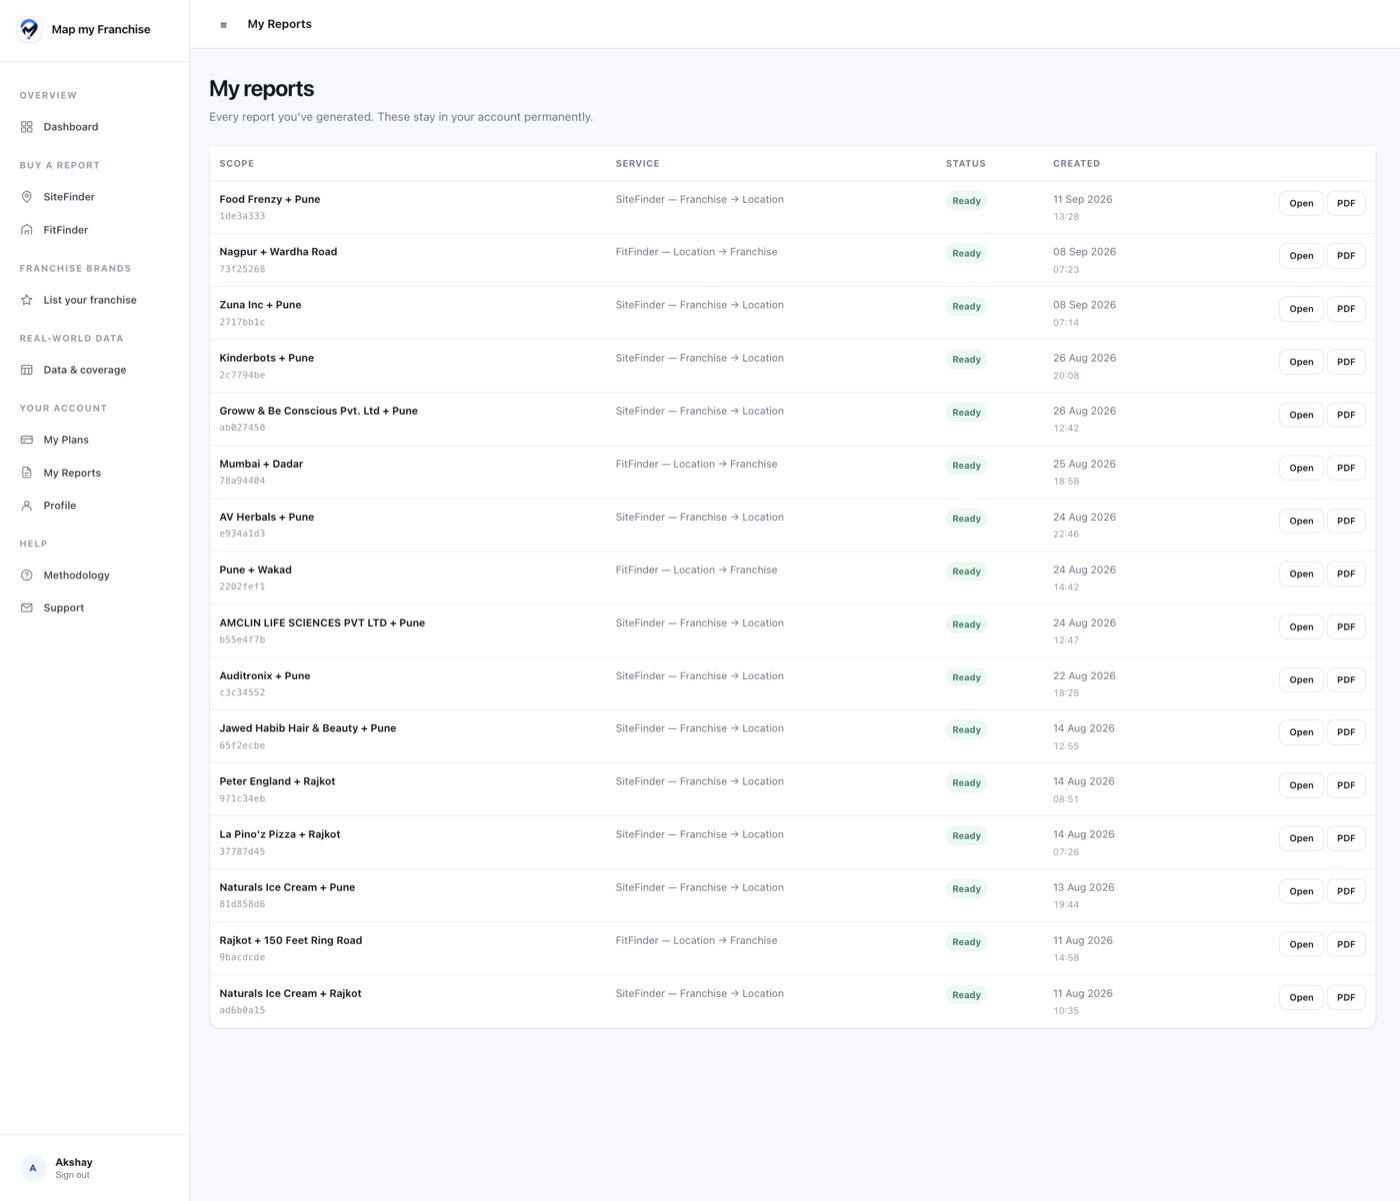Screen dimensions: 1400x1201
Task: Download PDF for Rajkot + 150 Feet Ring Road
Action: point(1346,944)
